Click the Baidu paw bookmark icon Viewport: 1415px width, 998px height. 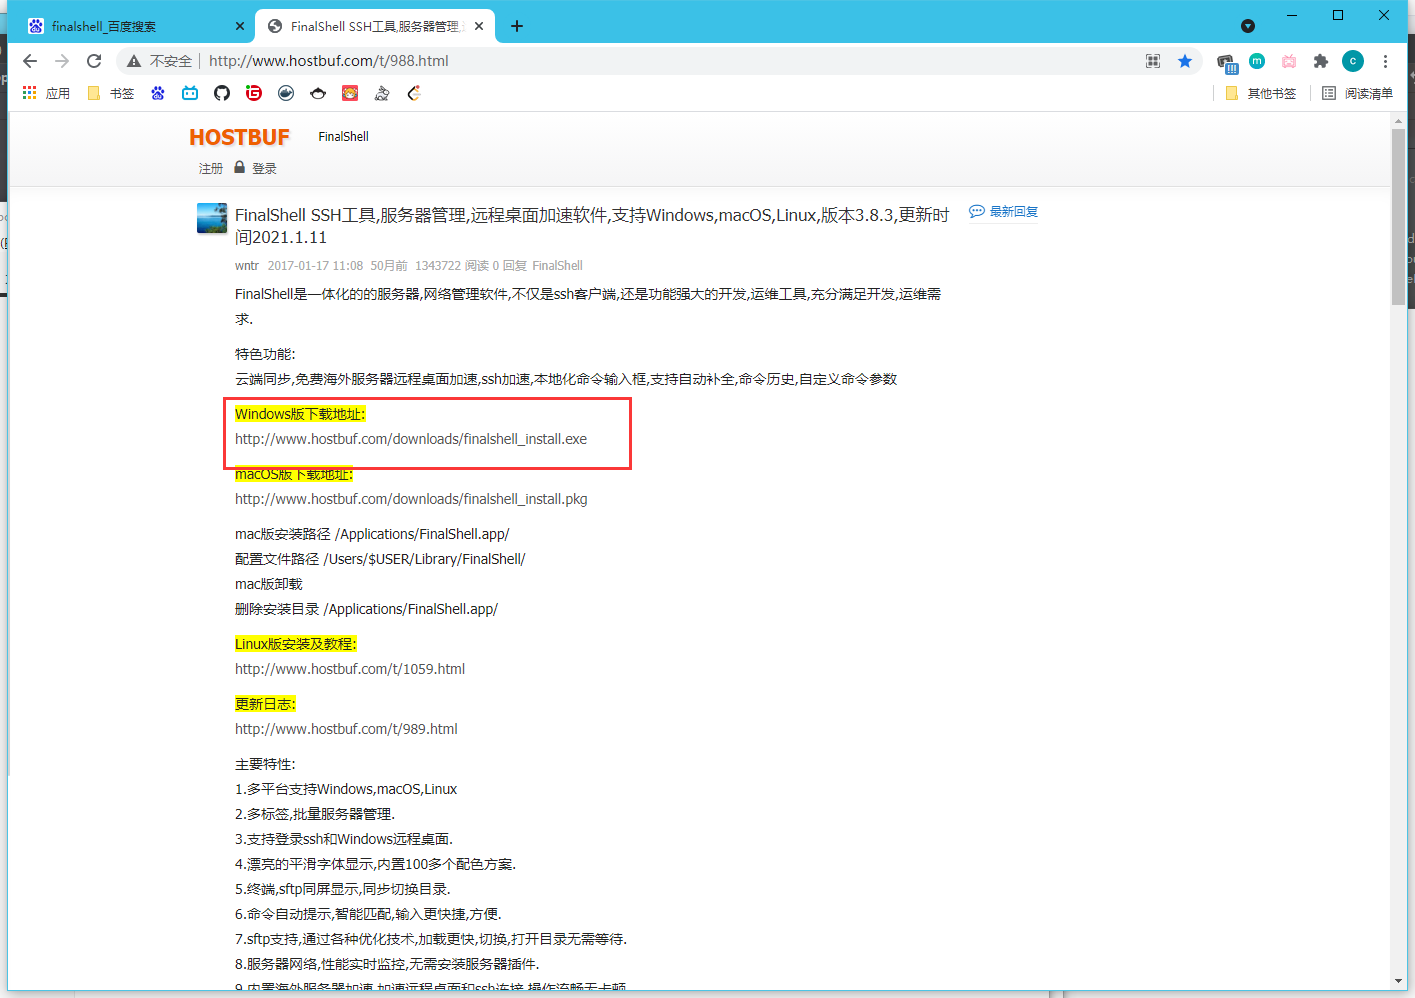click(158, 93)
